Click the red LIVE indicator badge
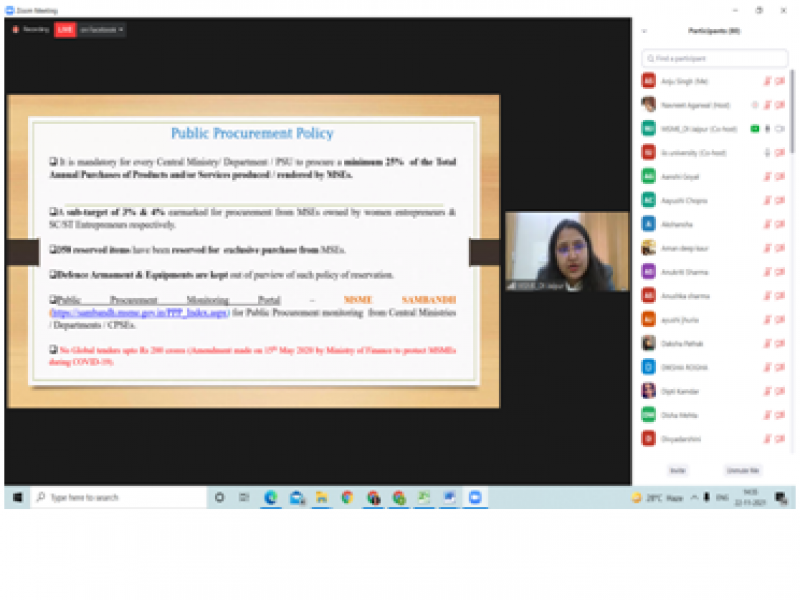 tap(64, 30)
